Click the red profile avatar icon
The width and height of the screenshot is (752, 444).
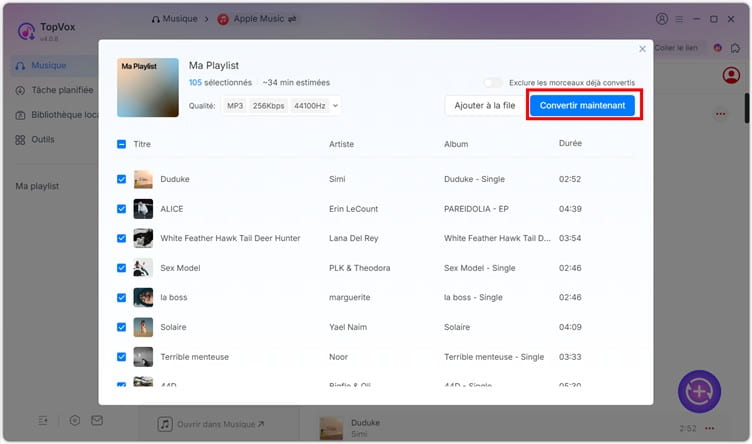click(731, 75)
